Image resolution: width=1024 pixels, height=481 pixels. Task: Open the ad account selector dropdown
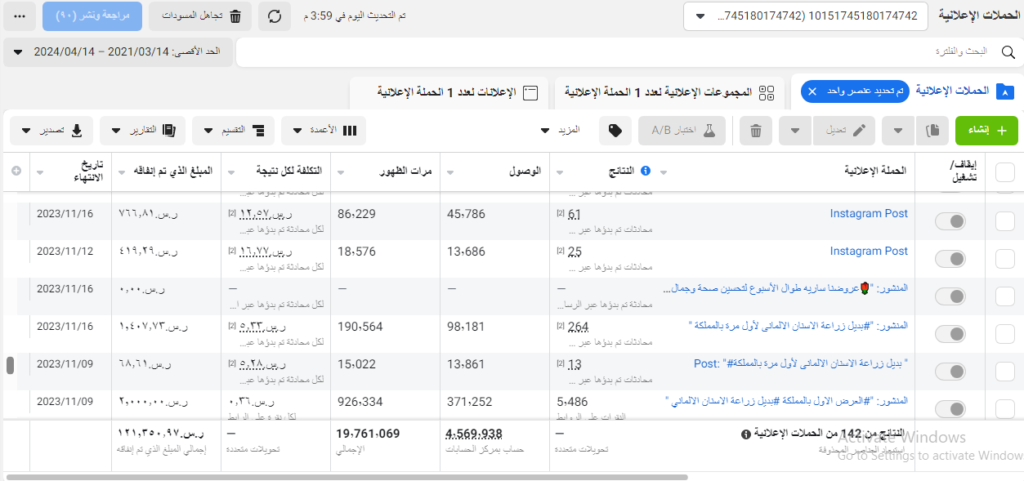point(805,17)
